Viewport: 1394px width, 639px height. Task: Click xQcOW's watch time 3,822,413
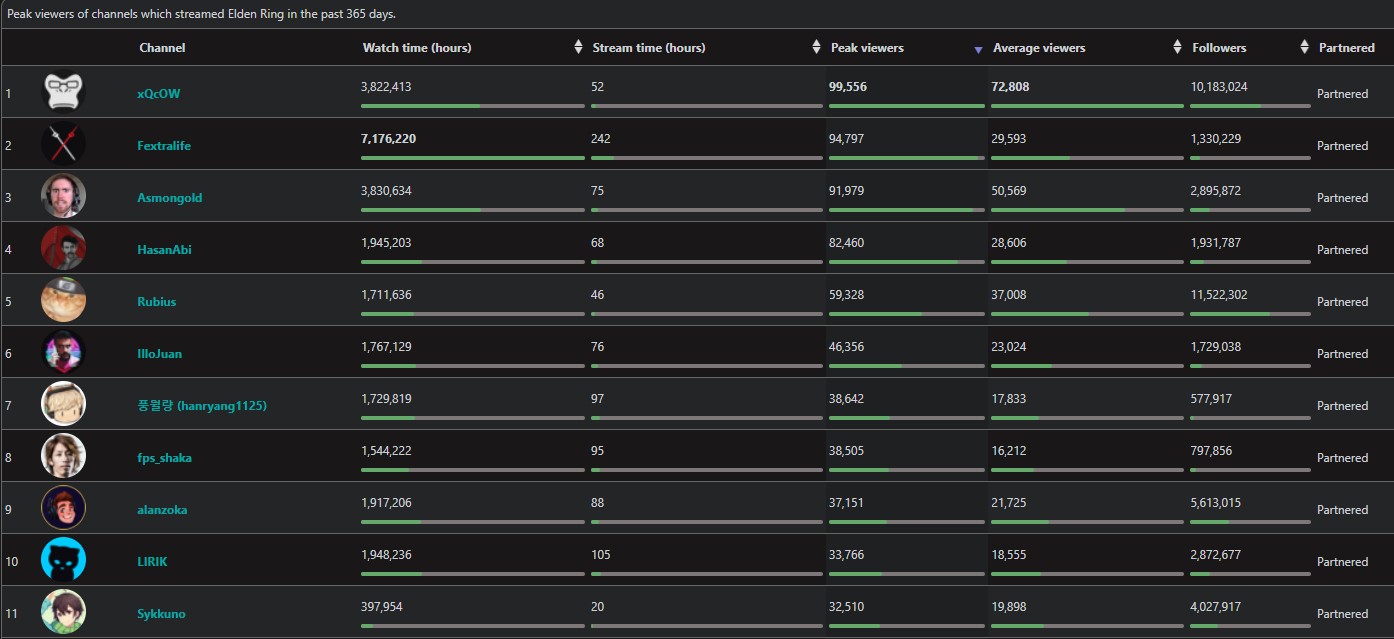(x=386, y=87)
